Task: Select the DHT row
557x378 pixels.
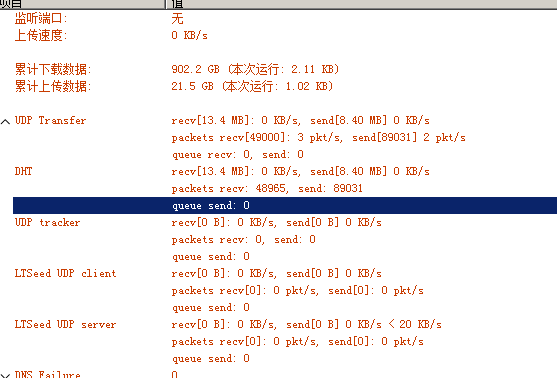Action: (285, 171)
